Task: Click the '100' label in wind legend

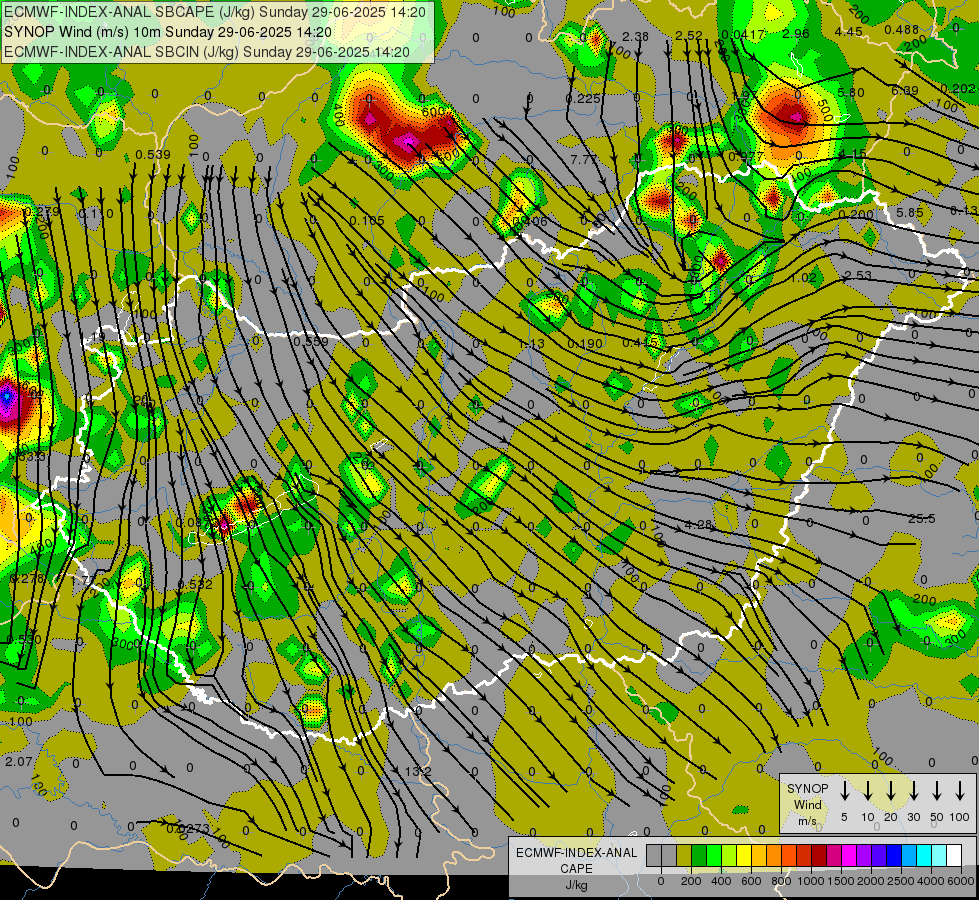Action: (x=960, y=817)
